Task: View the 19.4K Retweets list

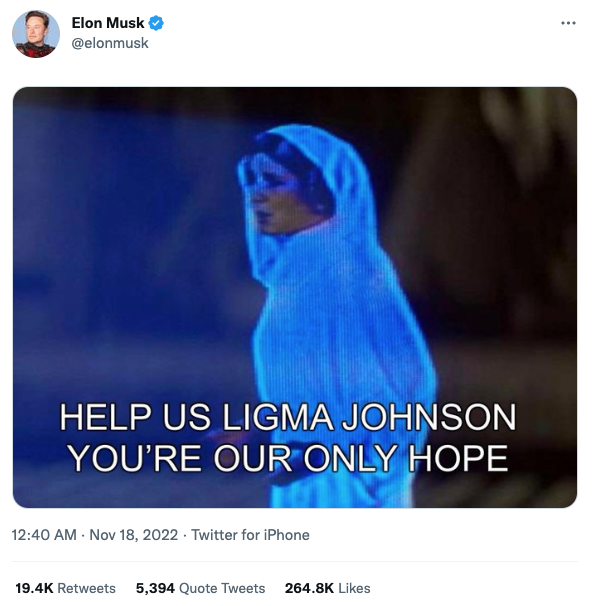Action: coord(65,588)
